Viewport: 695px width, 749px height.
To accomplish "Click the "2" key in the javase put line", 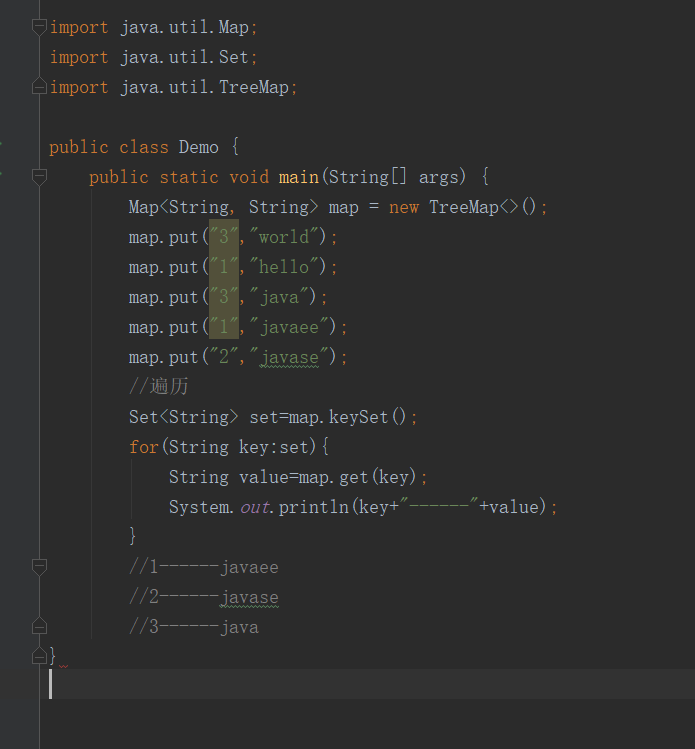I will point(224,357).
